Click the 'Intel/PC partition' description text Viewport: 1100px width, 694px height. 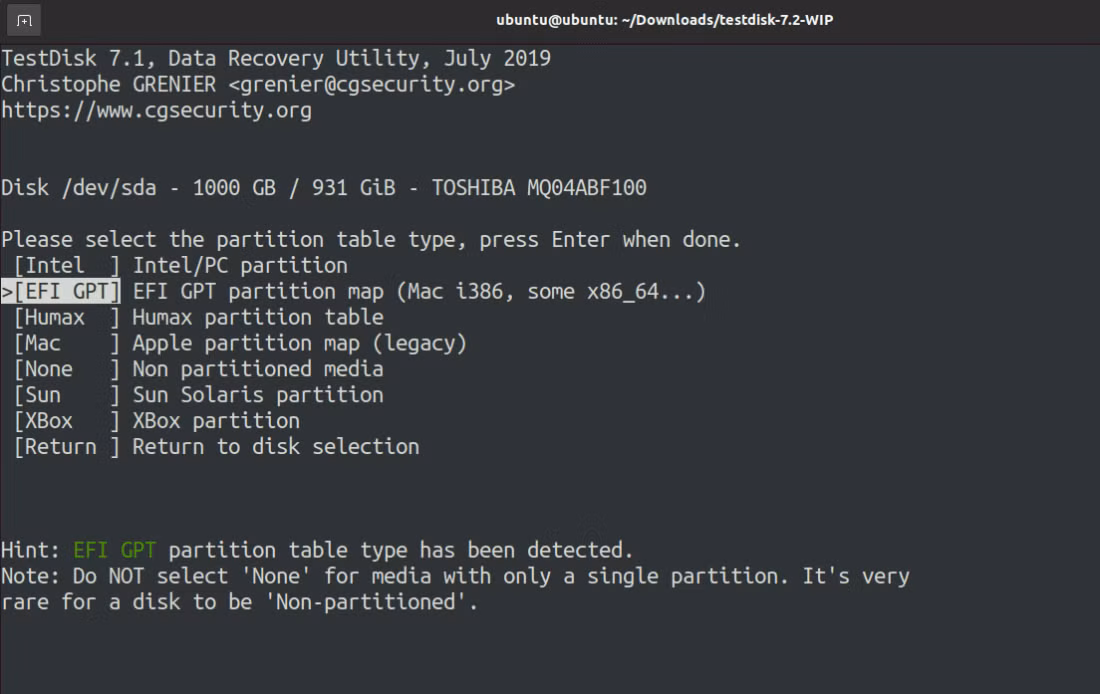[x=241, y=265]
